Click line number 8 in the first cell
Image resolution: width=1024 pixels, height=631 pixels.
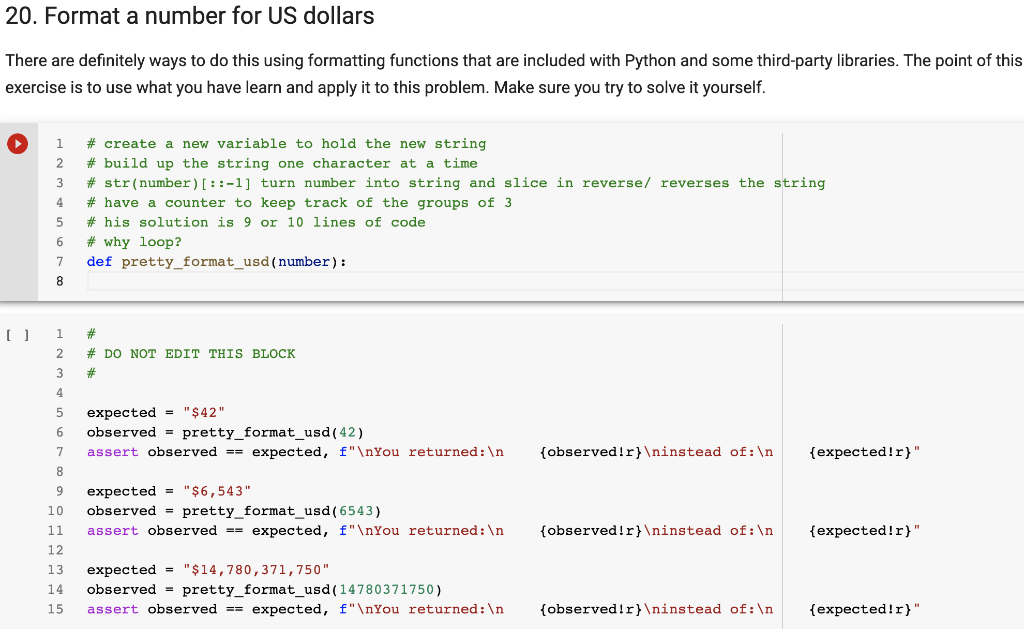(x=59, y=281)
